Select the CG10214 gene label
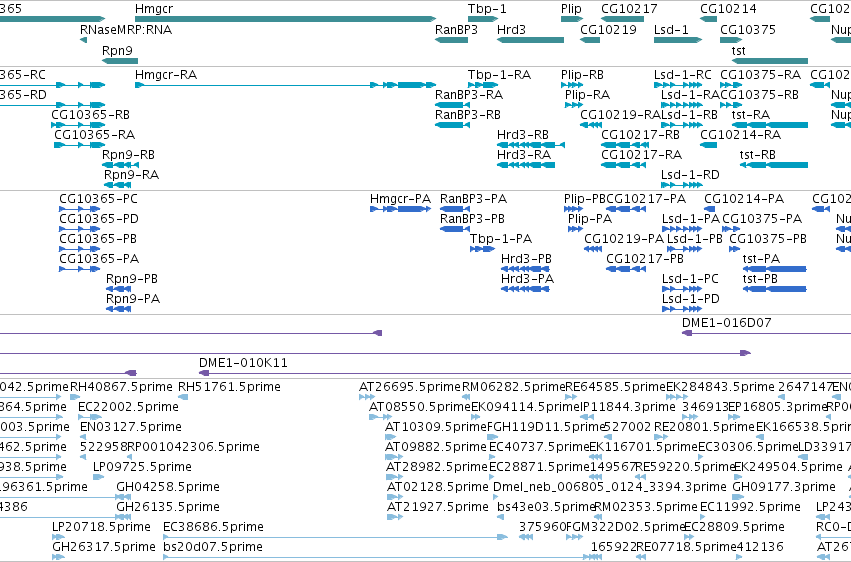851x562 pixels. coord(728,9)
